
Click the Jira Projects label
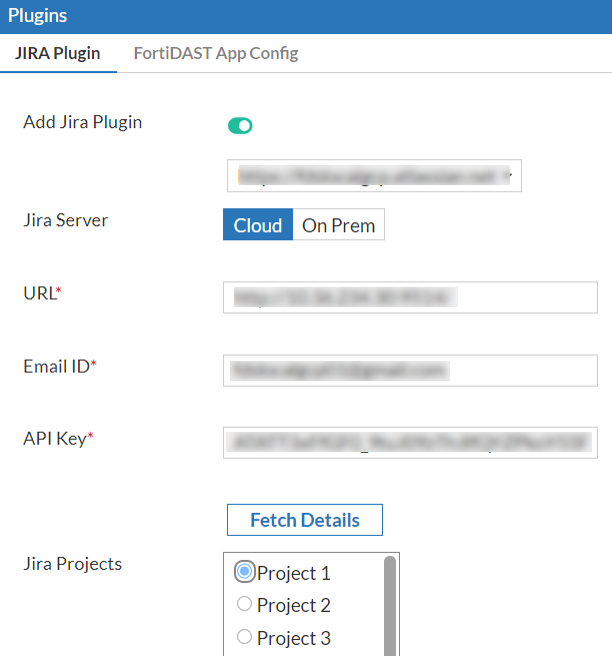click(x=72, y=564)
